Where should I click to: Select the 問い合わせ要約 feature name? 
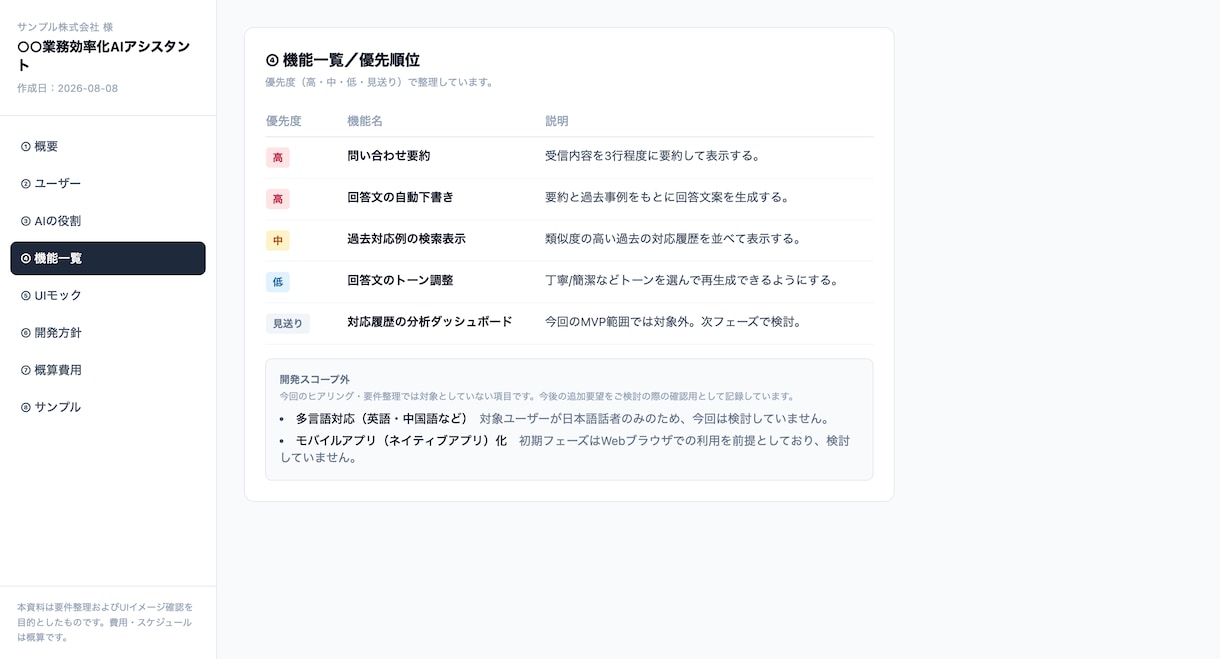389,156
